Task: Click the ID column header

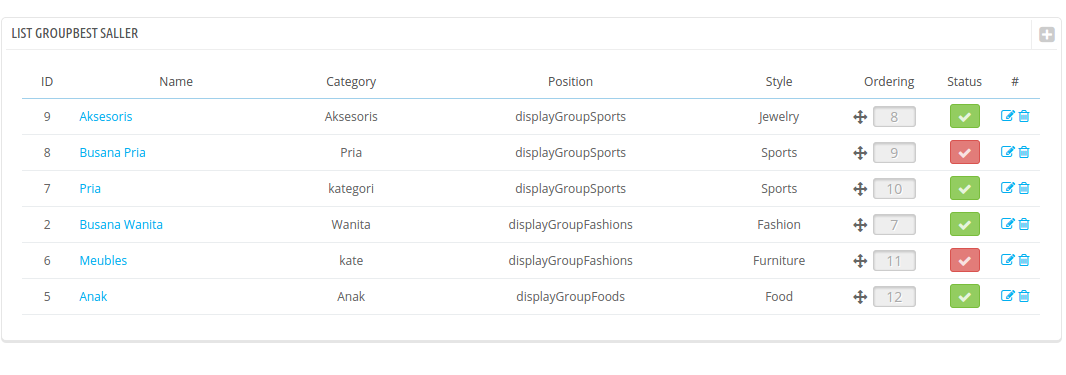Action: point(47,82)
